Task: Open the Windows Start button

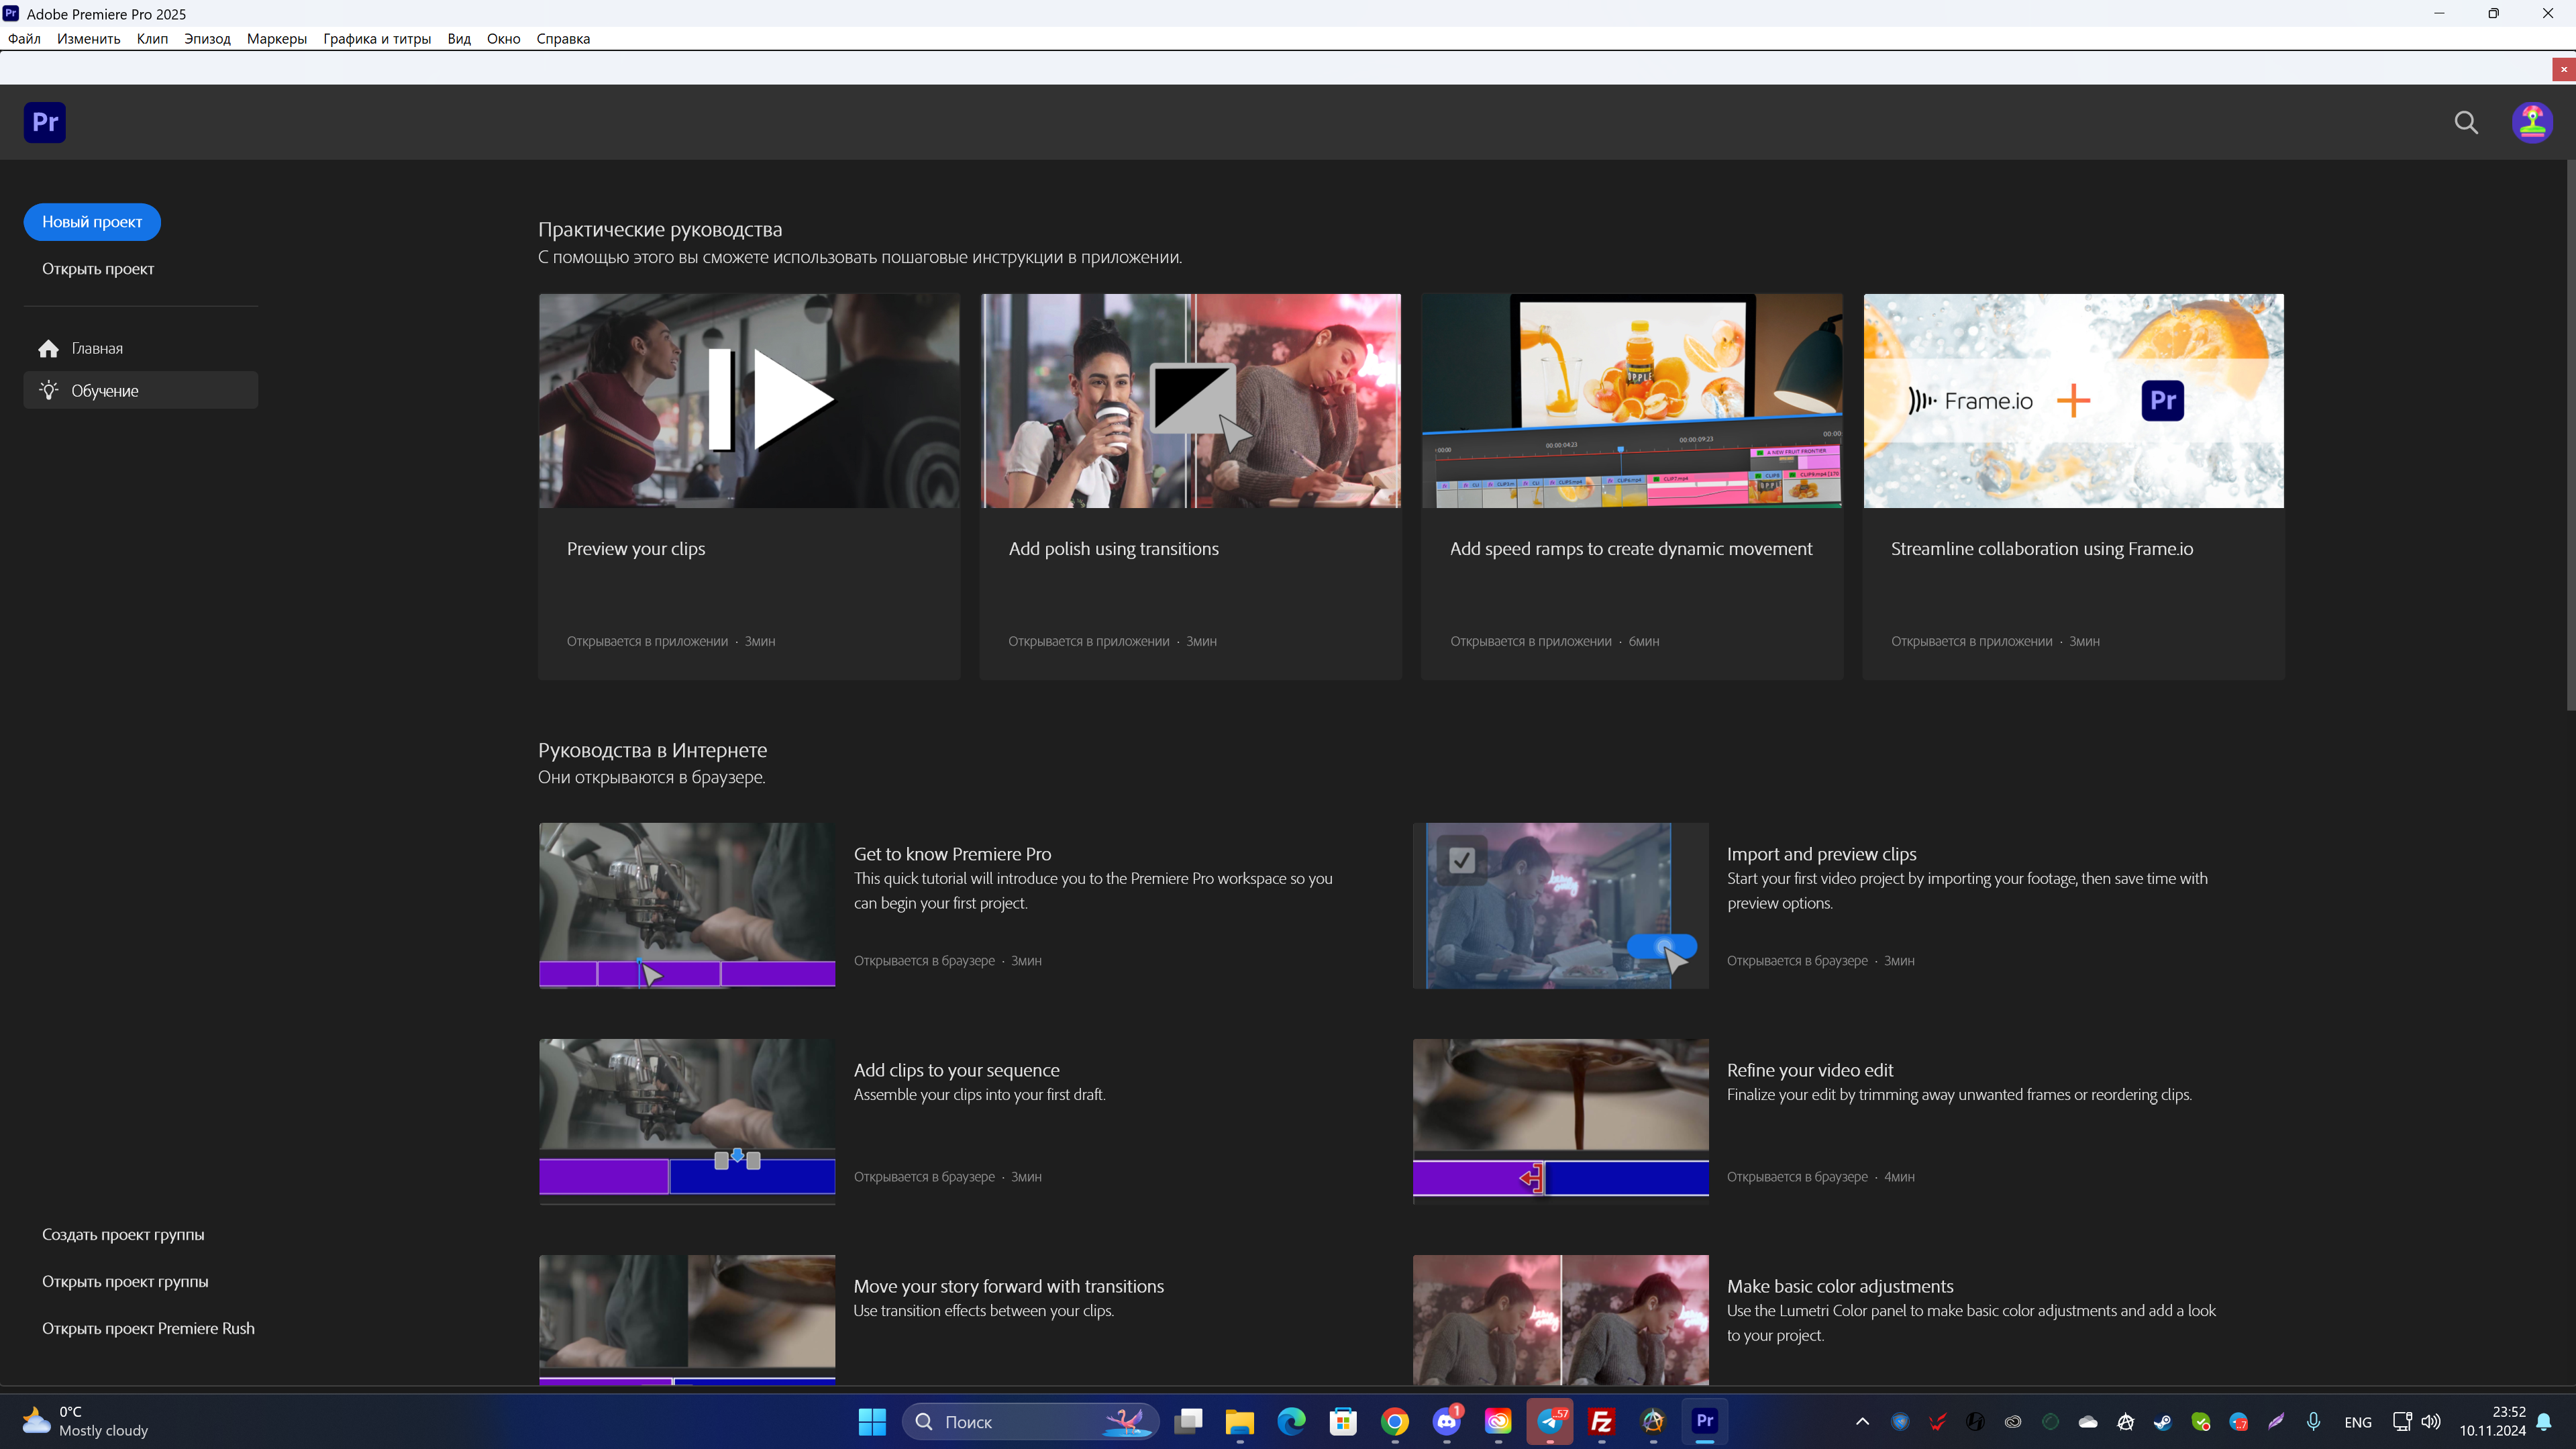Action: pos(872,1421)
